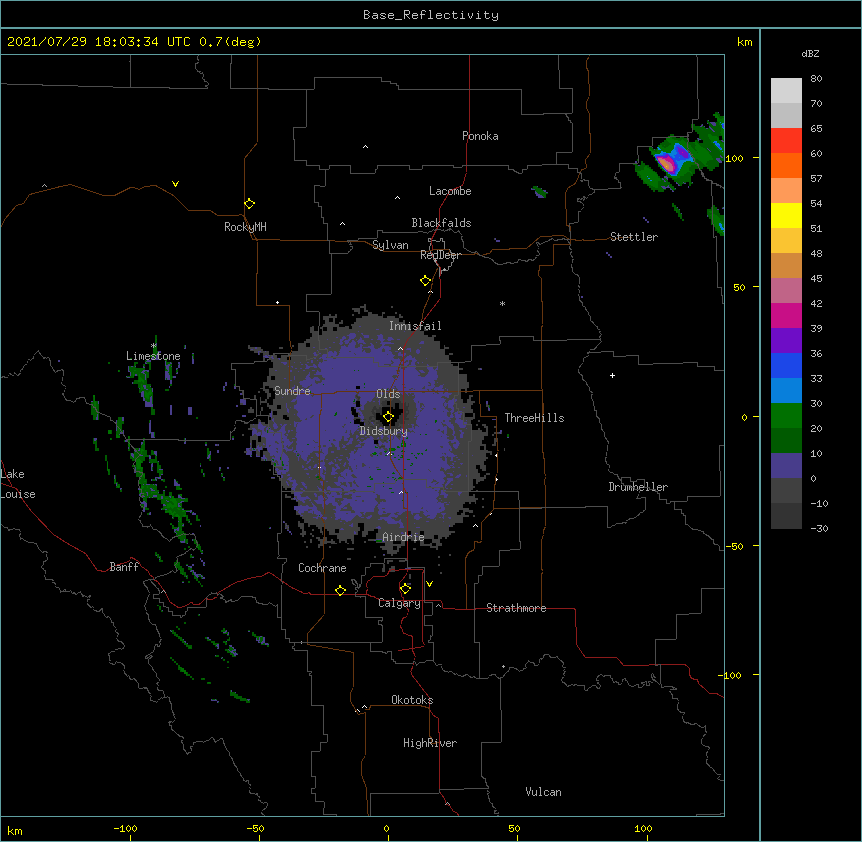Click the yellow V marker northwest of RockyMH
Viewport: 862px width, 842px height.
coord(175,184)
